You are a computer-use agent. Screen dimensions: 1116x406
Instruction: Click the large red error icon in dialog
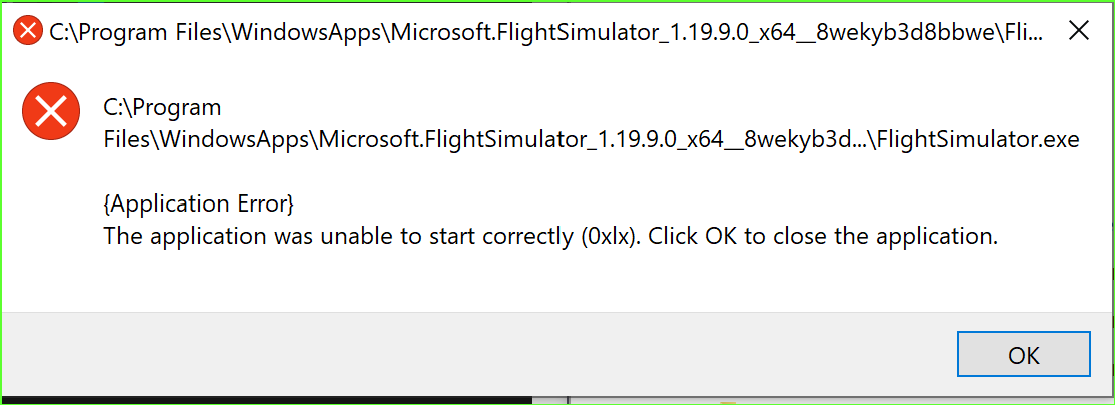(x=51, y=111)
